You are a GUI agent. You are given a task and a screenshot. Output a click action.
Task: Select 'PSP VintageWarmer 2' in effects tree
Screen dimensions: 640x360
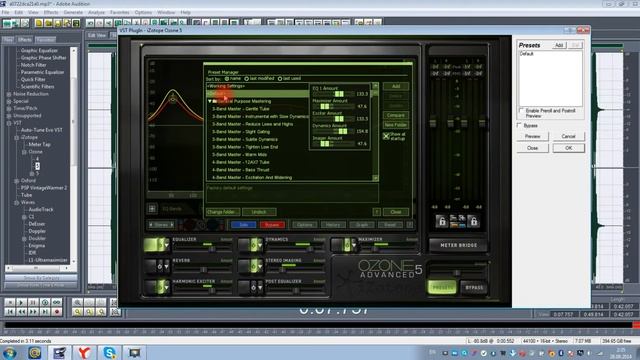coord(44,188)
